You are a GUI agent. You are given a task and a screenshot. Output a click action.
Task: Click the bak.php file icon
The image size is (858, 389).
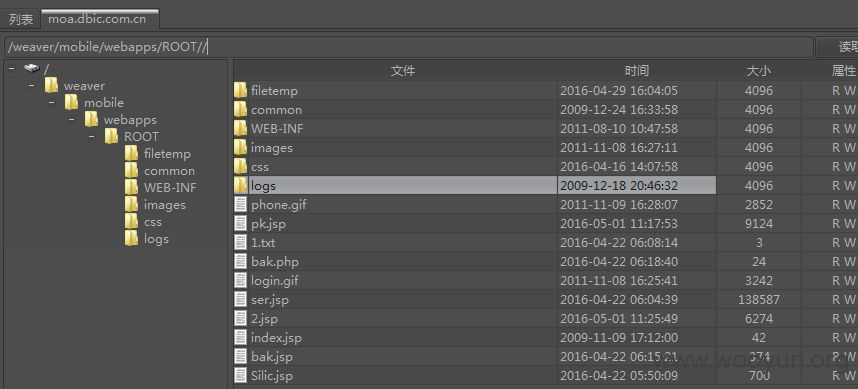(x=240, y=262)
